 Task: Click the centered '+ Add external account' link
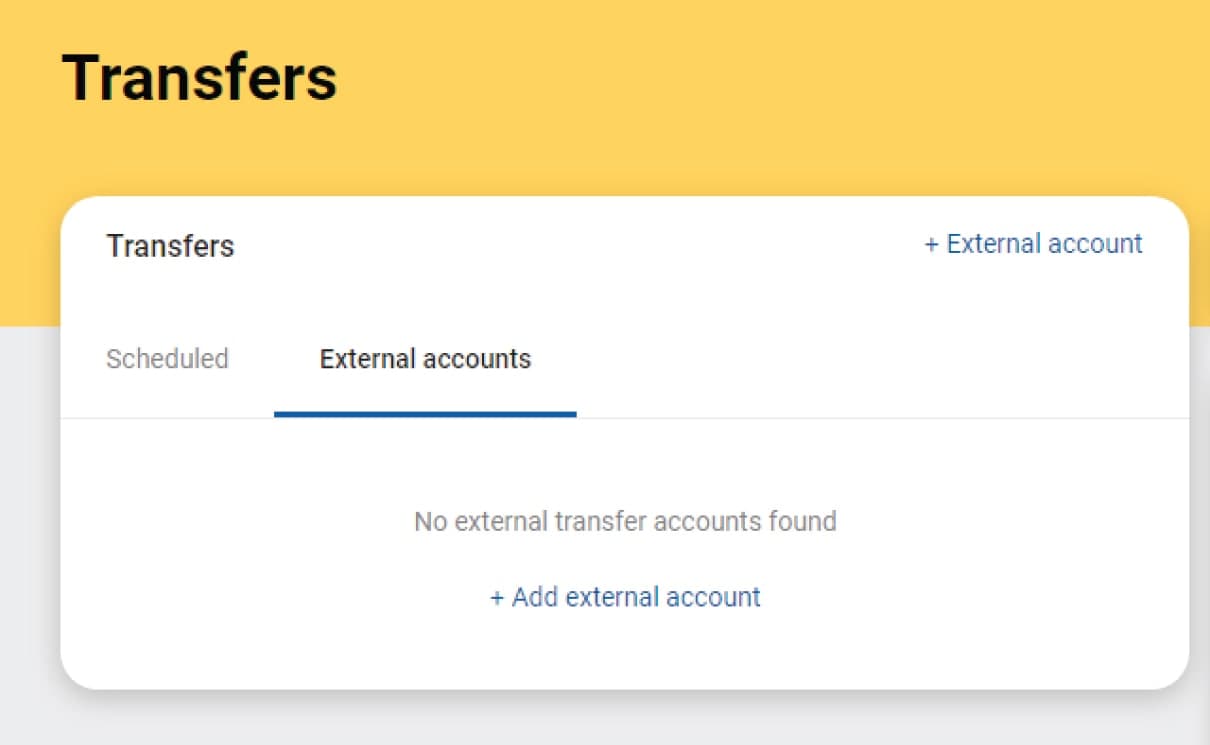coord(625,597)
